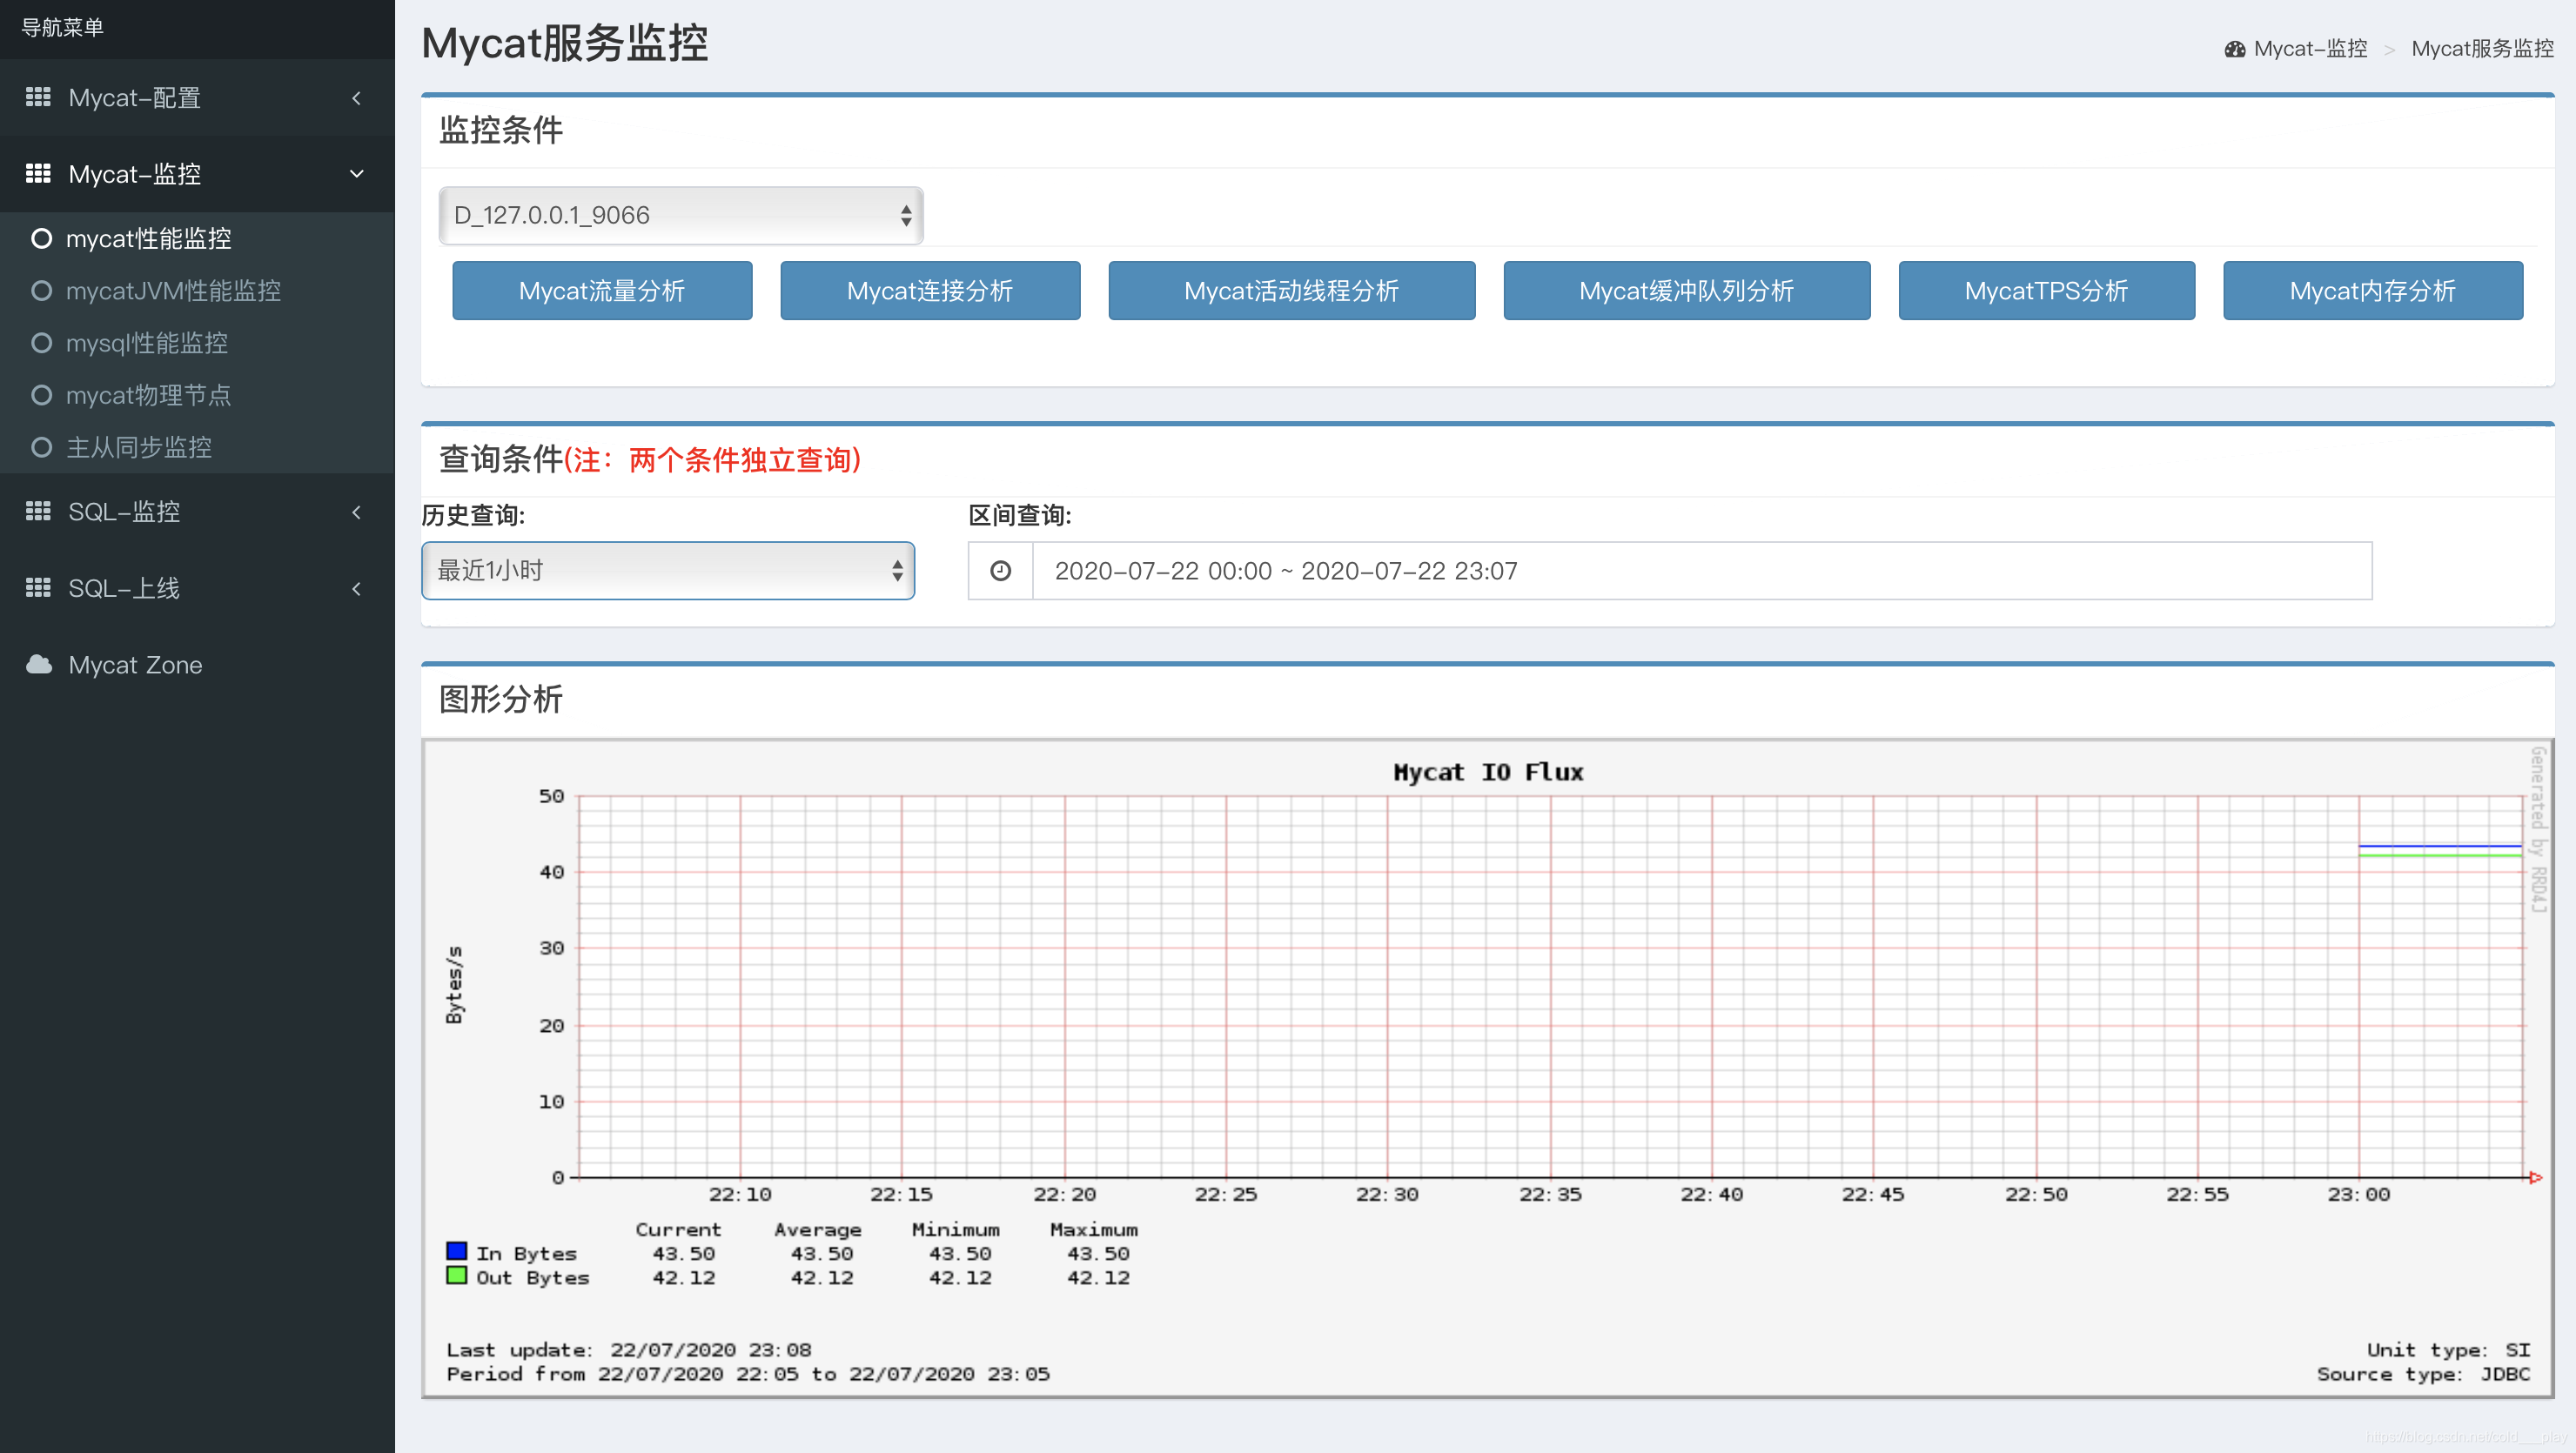Click the dashboard icon in breadcrumb
2576x1453 pixels.
pyautogui.click(x=2235, y=49)
